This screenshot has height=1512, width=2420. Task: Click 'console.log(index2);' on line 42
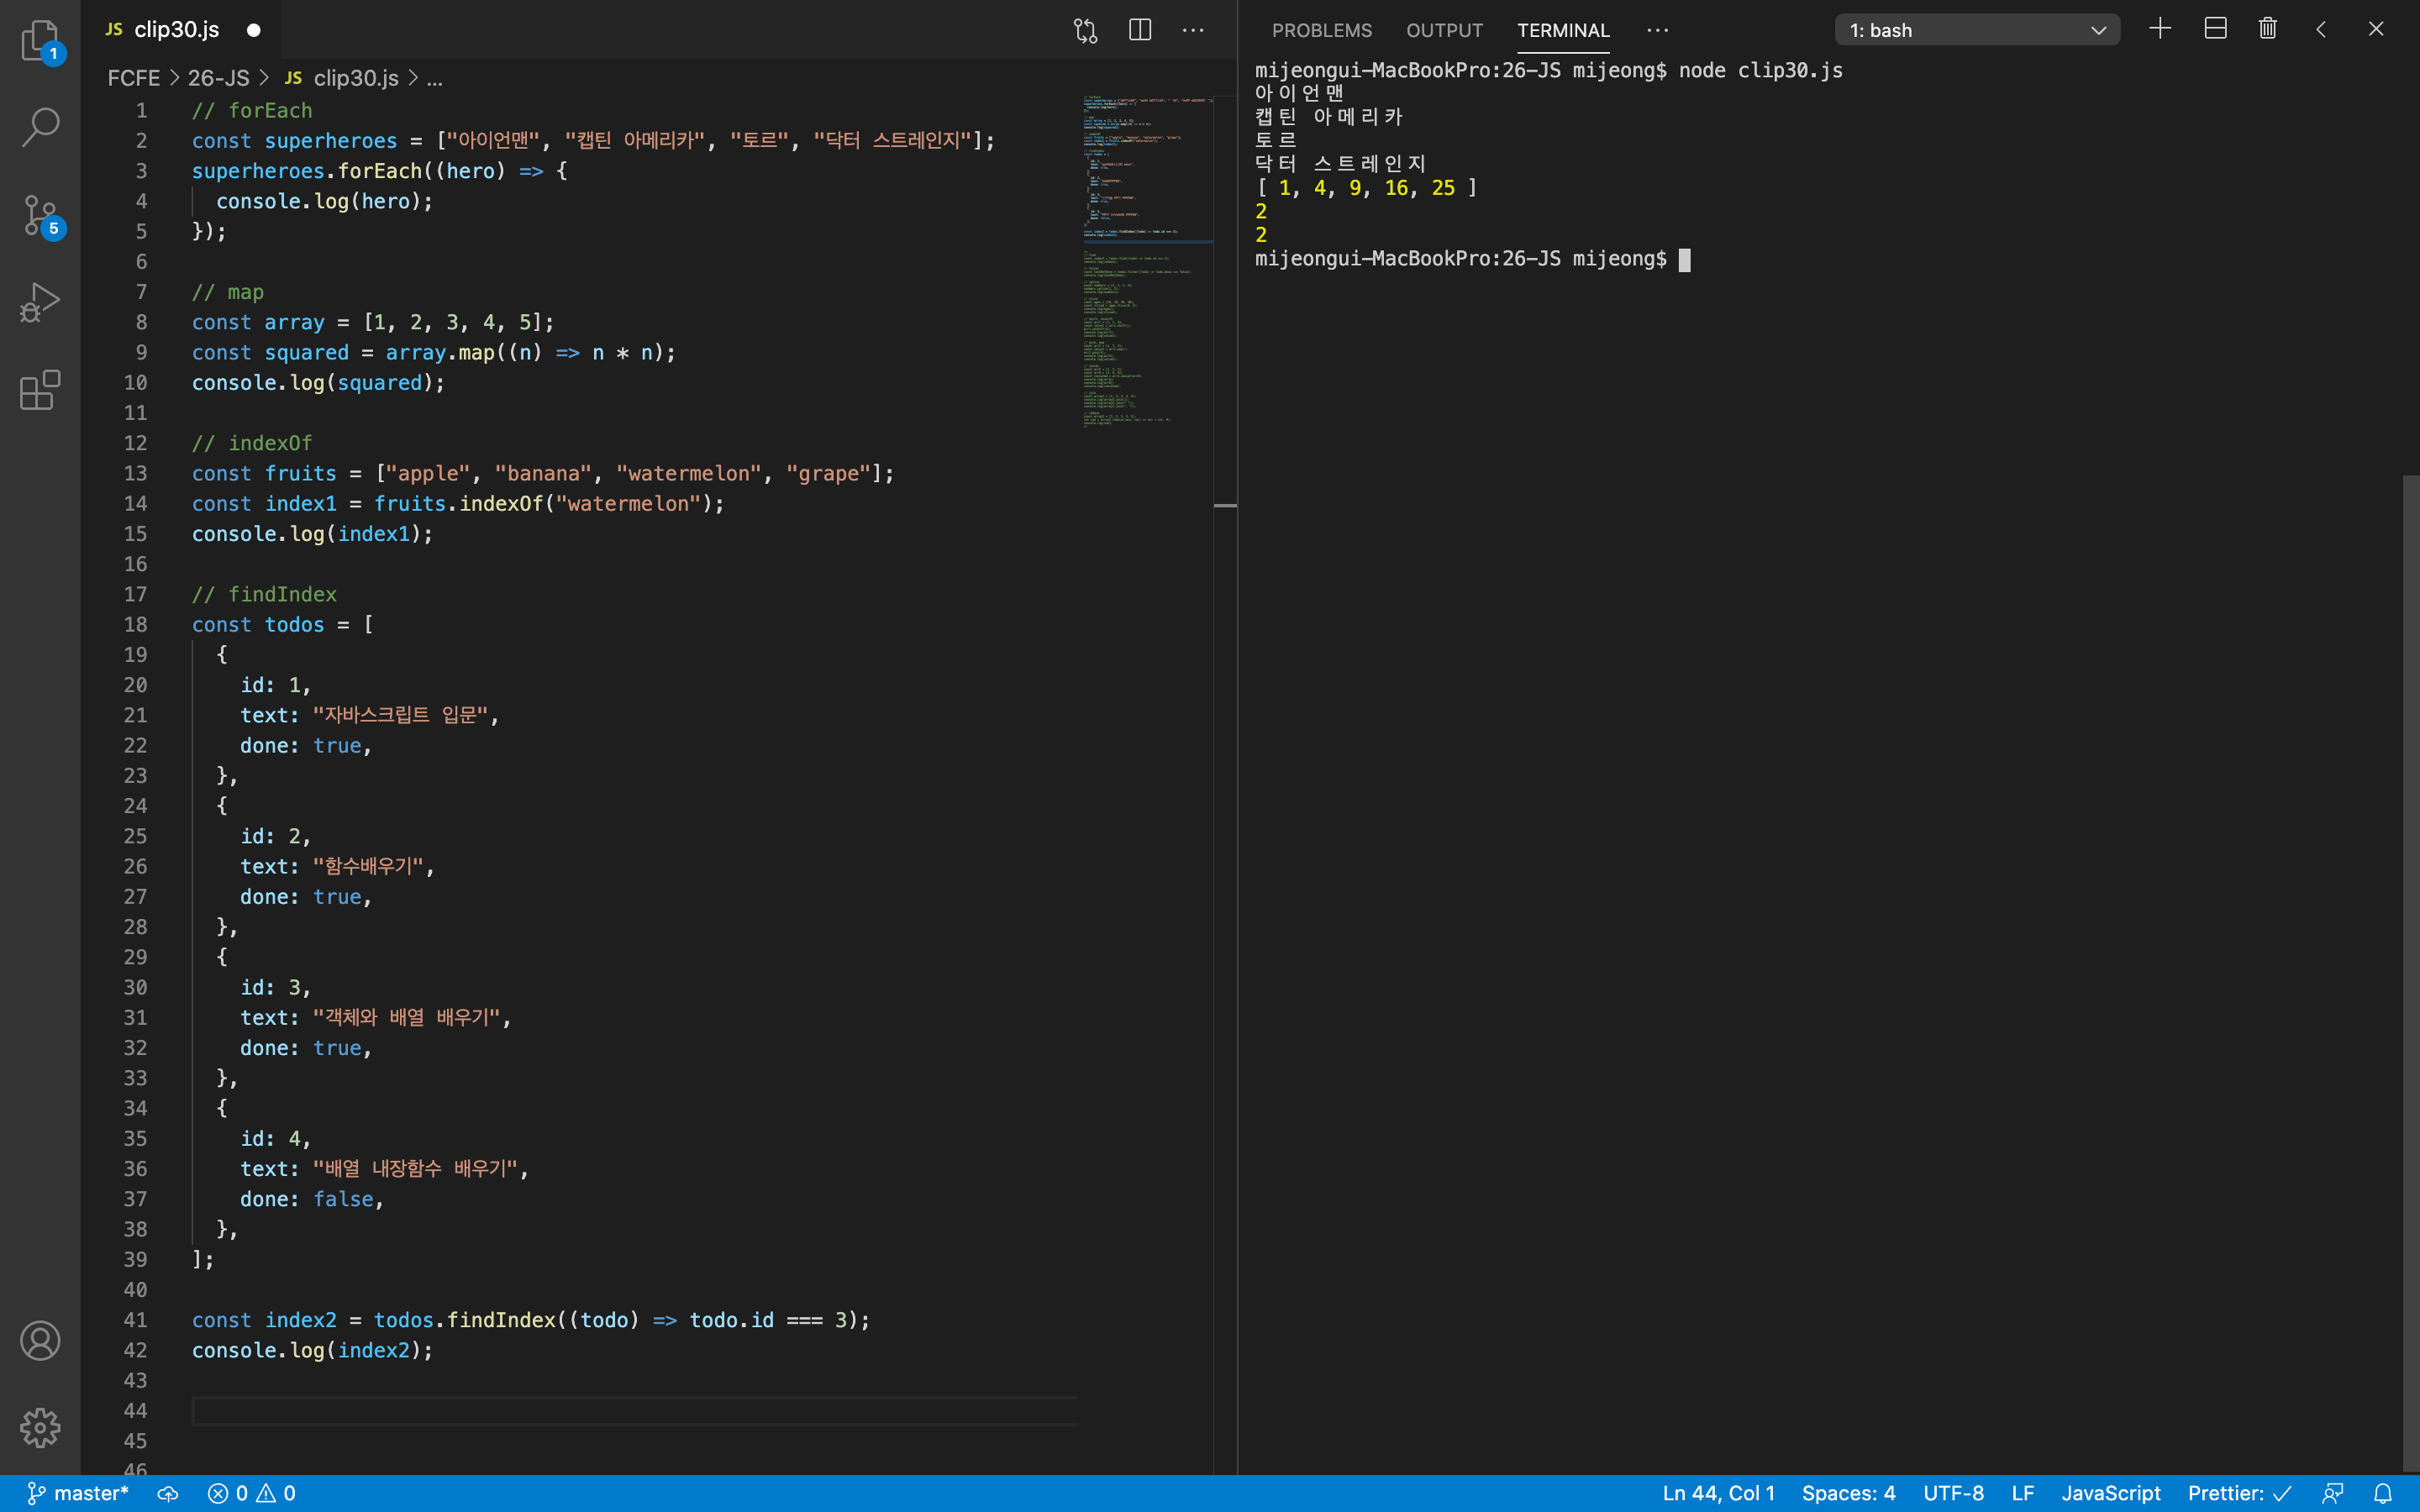click(x=313, y=1350)
